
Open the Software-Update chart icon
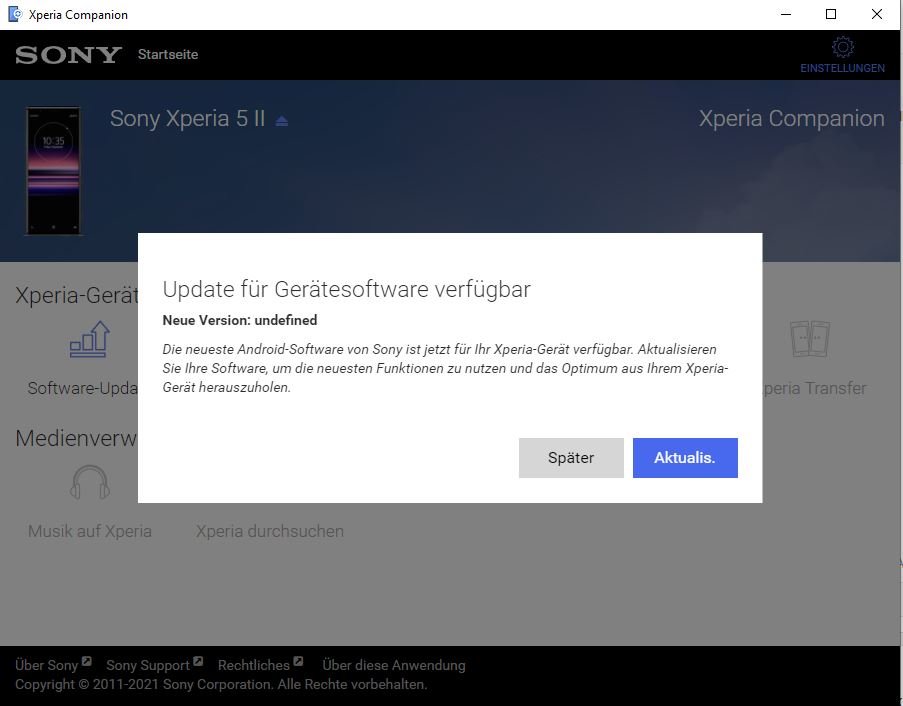tap(89, 341)
